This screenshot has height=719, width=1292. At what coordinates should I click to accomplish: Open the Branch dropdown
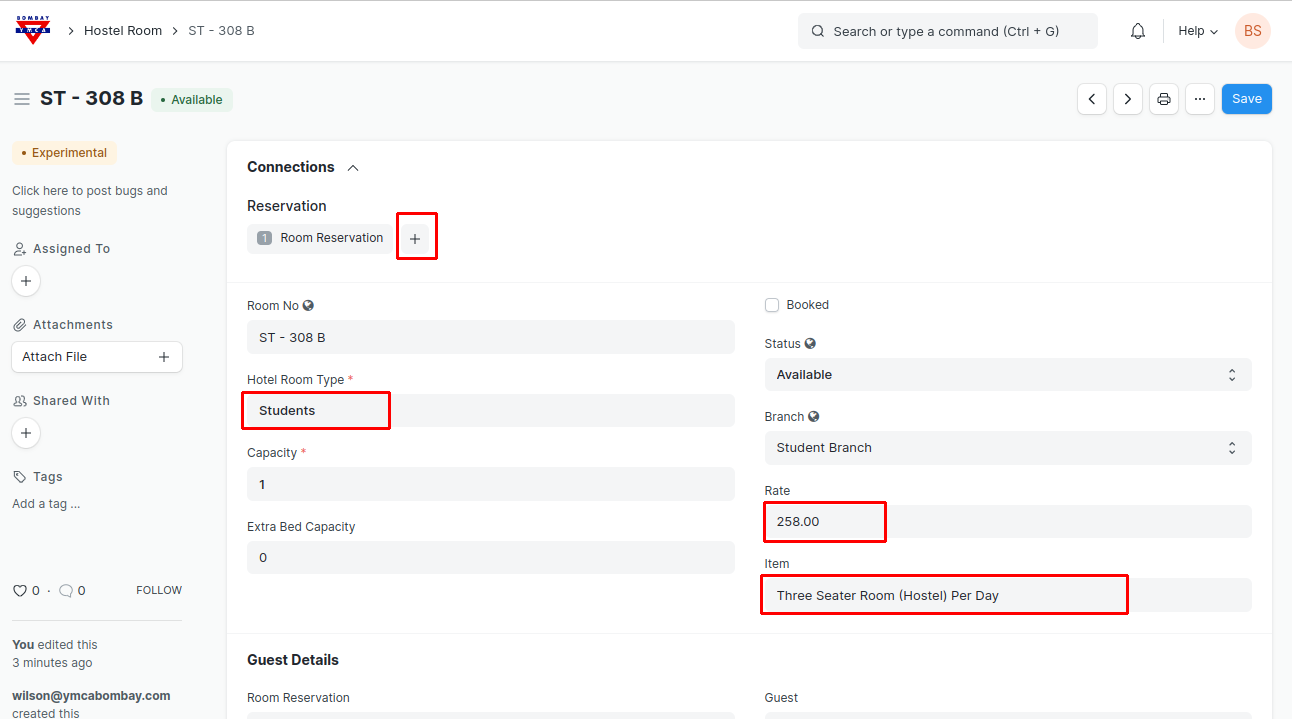pyautogui.click(x=1007, y=448)
